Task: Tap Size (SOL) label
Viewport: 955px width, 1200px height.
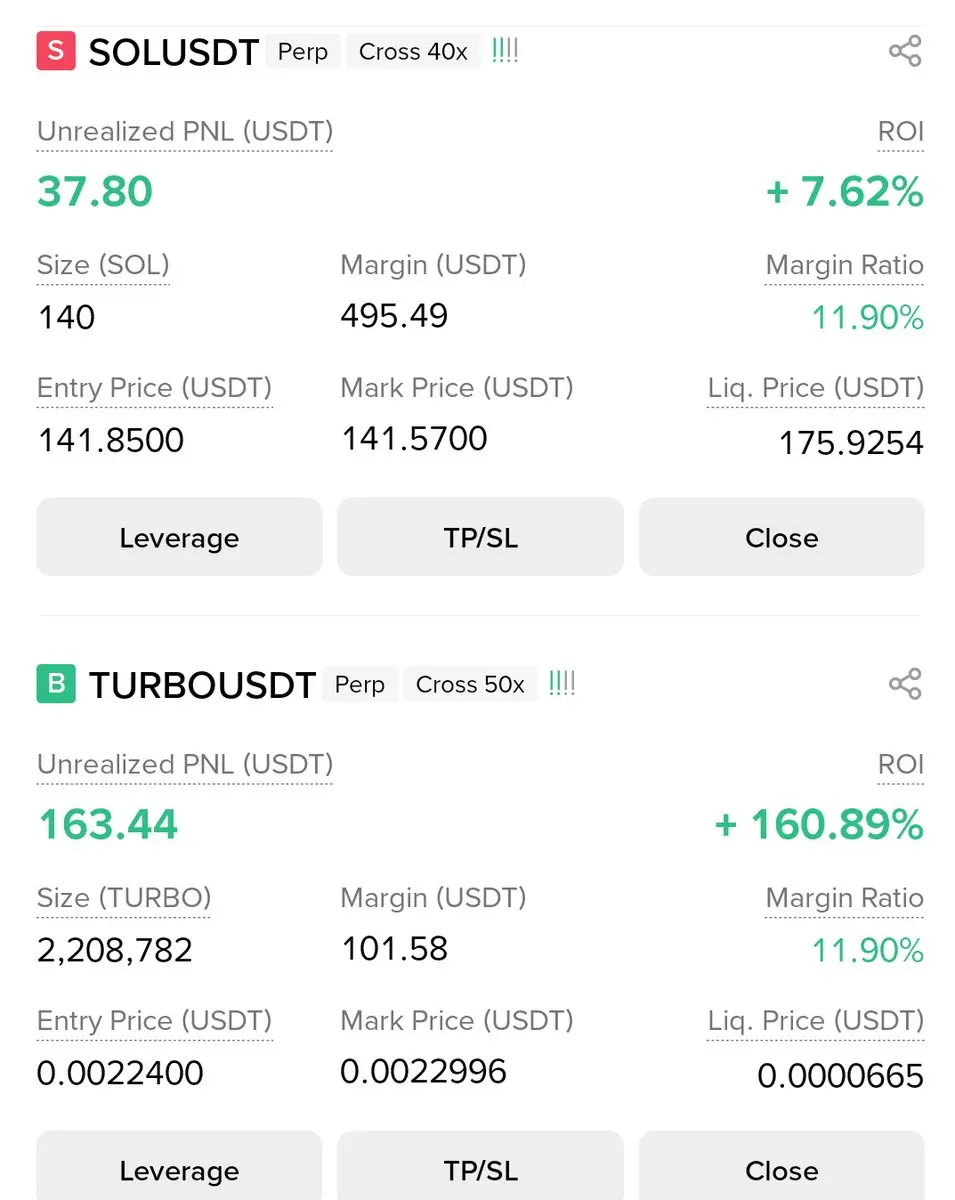Action: point(103,266)
